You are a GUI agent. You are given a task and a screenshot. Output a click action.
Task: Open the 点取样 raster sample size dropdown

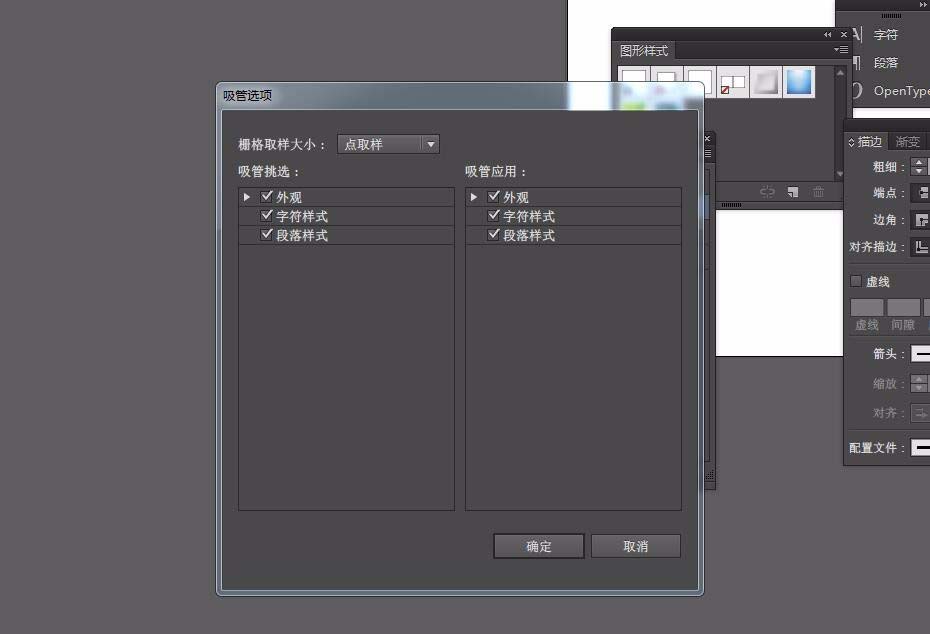pyautogui.click(x=388, y=143)
